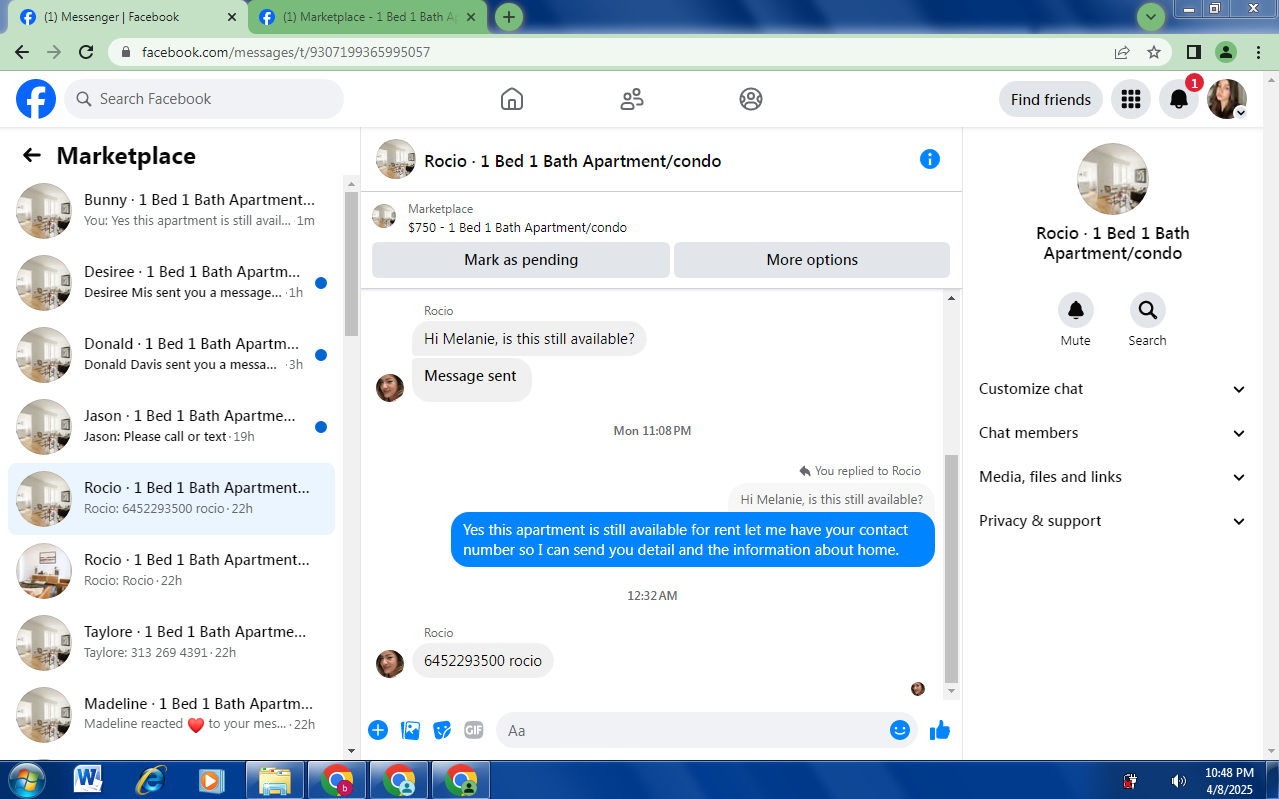
Task: Click the back arrow beside Marketplace
Action: coord(32,155)
